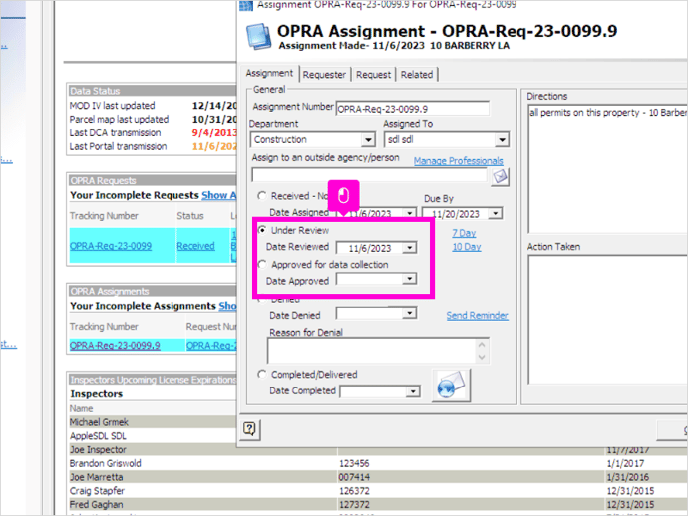Click the Status column header
Screen dimensions: 688x516
point(190,215)
